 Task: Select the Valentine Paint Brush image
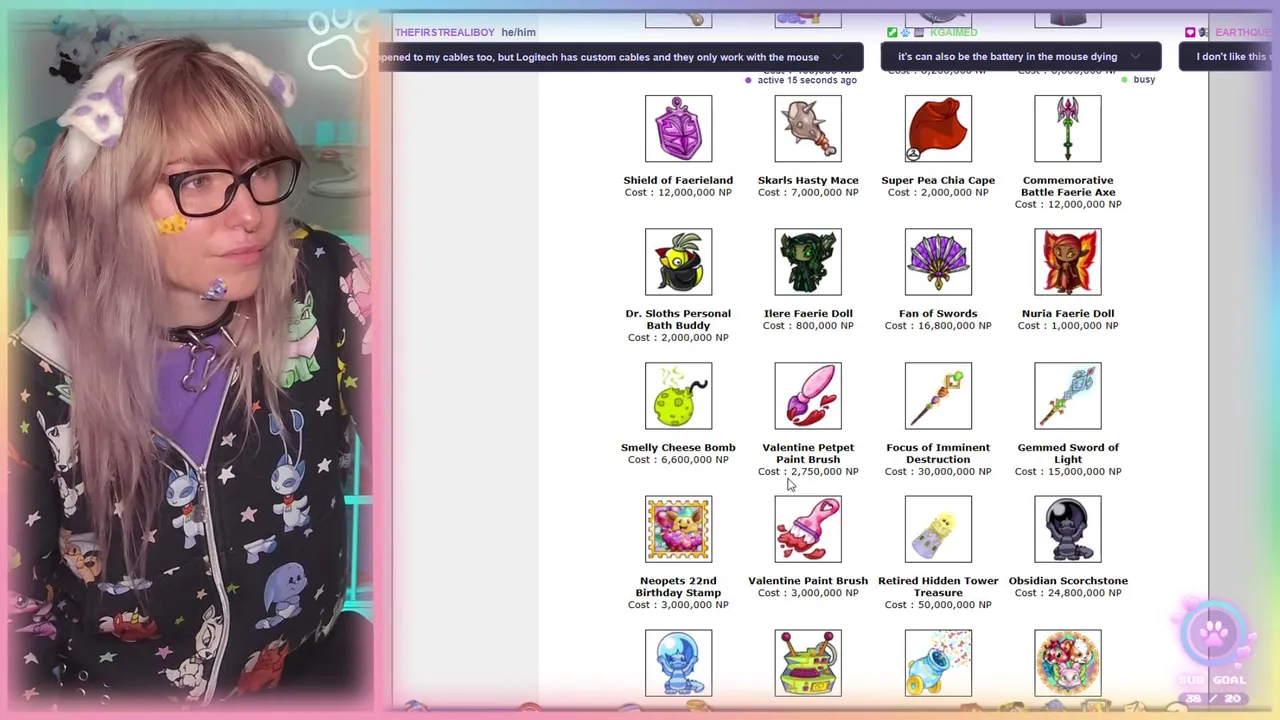click(x=808, y=529)
